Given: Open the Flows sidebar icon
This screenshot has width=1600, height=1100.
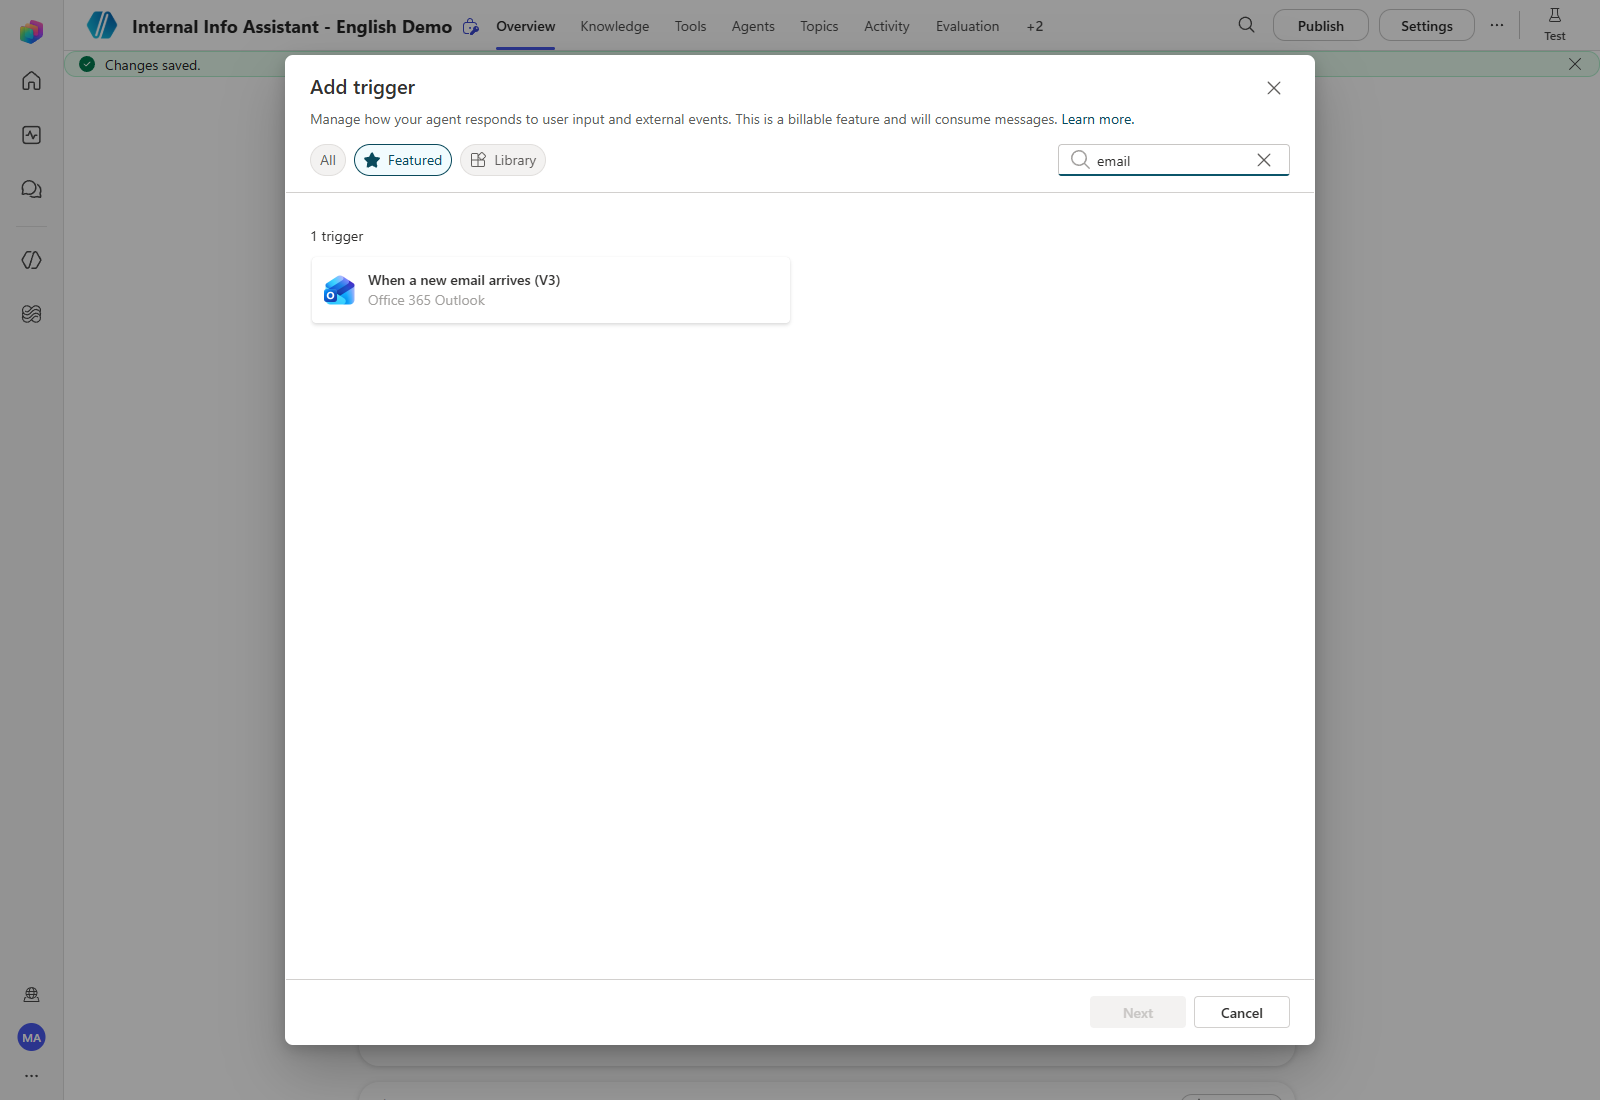Looking at the screenshot, I should 31,260.
